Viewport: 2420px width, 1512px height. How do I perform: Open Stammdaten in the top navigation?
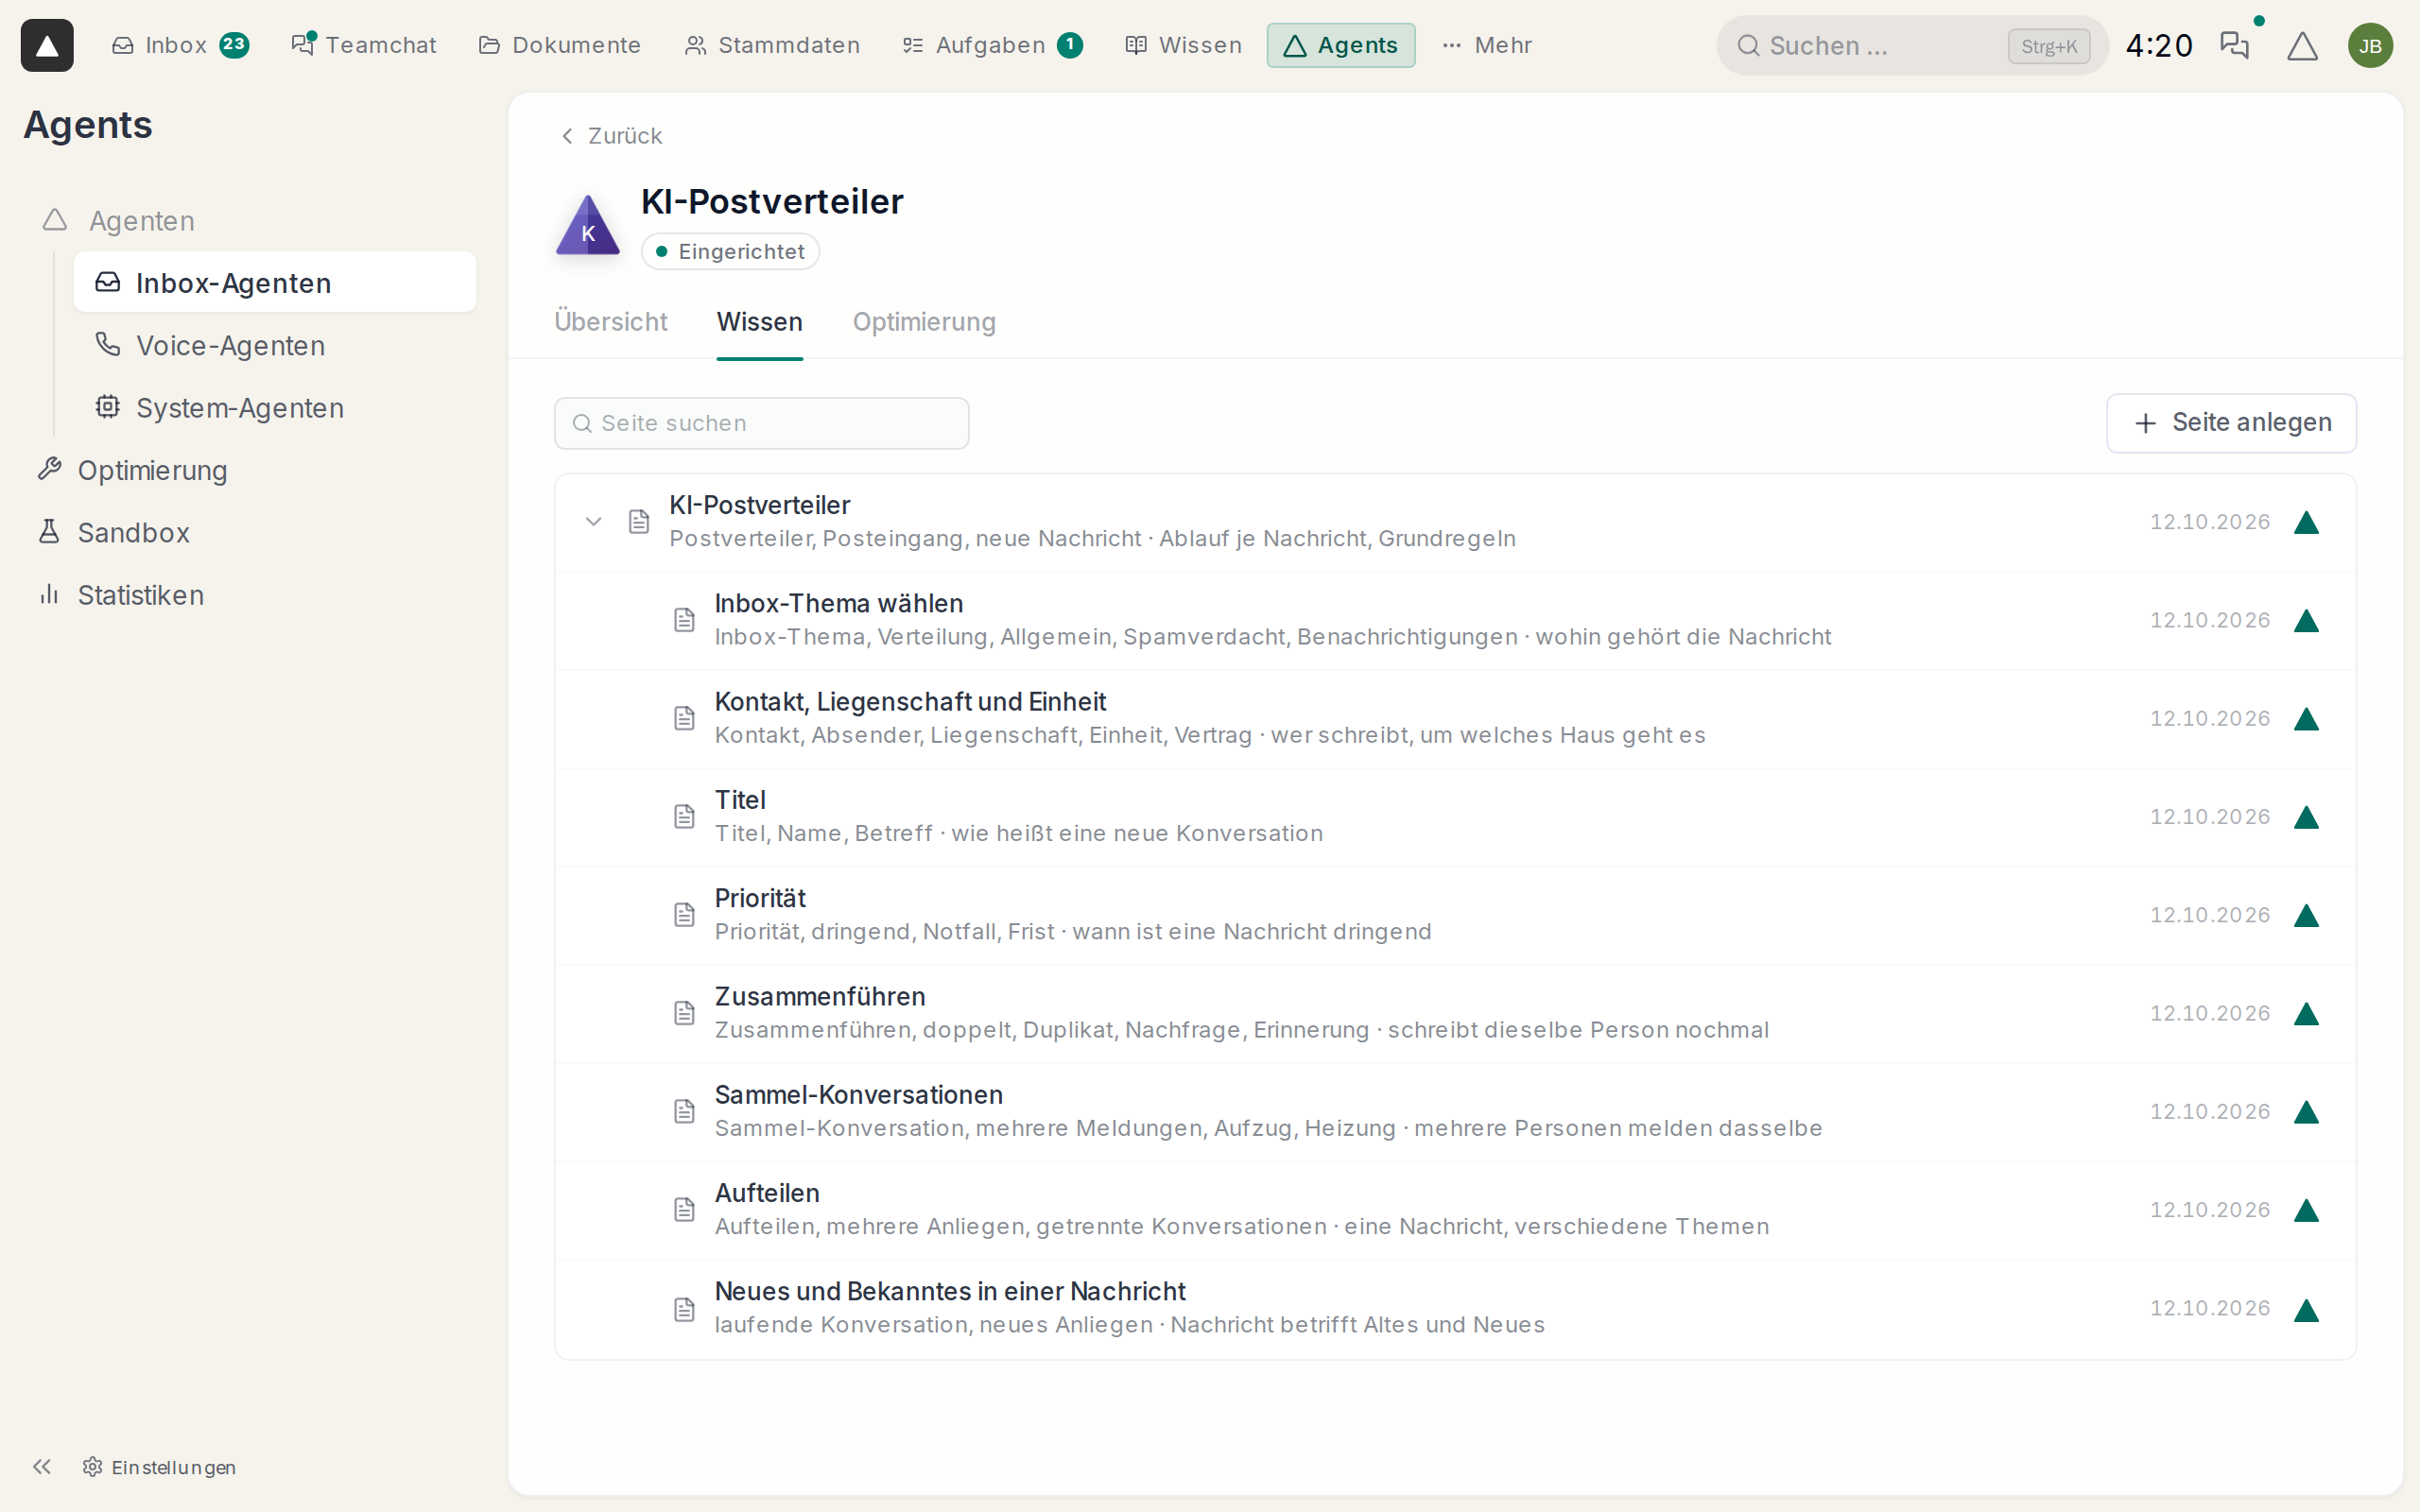(x=772, y=45)
